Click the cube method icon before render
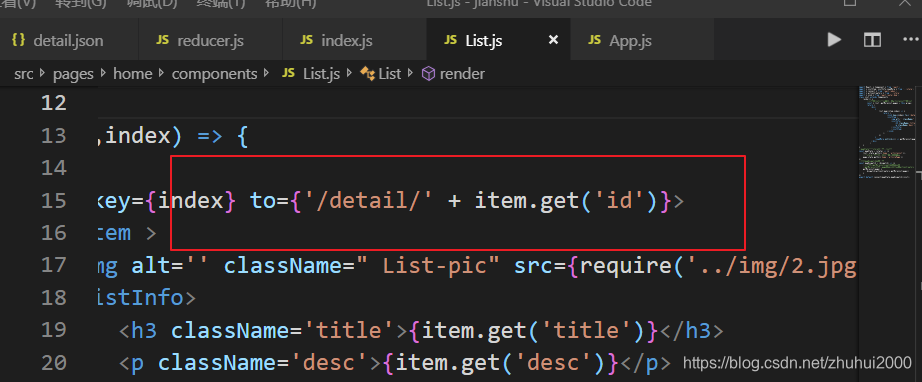Screen dimensions: 922x382 (x=429, y=73)
